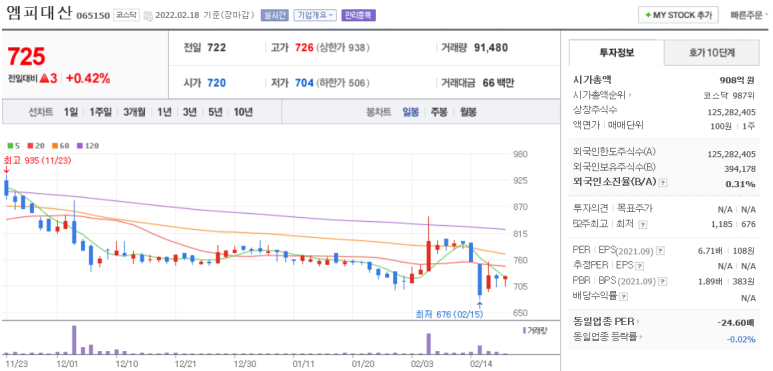Click help icon next to PER EPS(2021.09)
Viewport: 773px width, 371px height.
[661, 251]
